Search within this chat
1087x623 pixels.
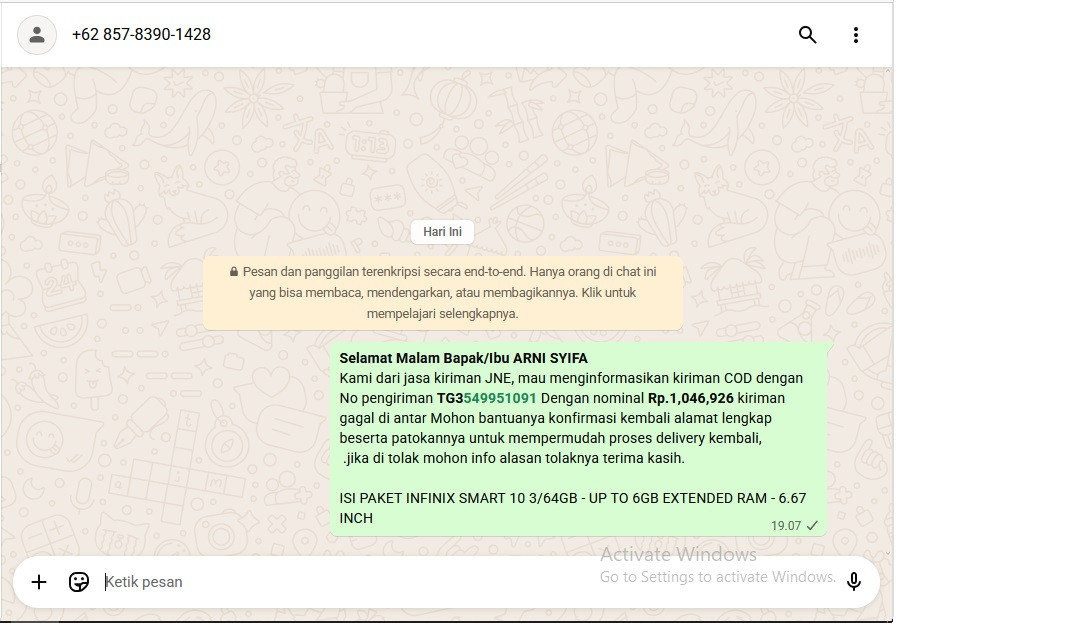808,35
